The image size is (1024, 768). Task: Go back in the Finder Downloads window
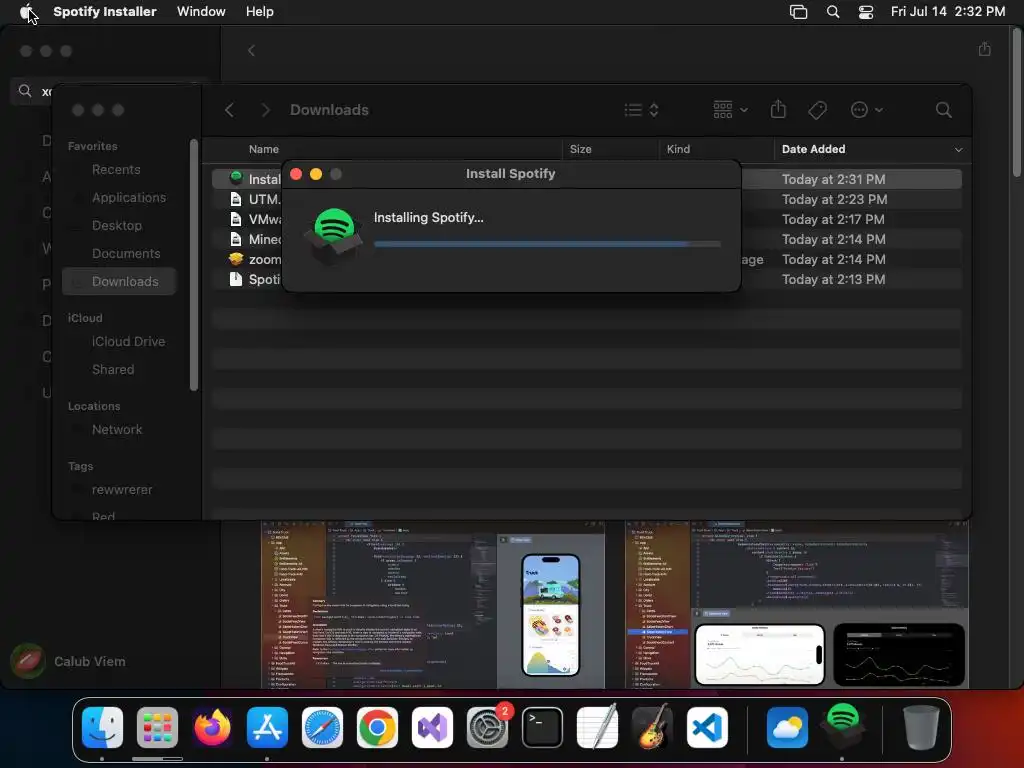(x=229, y=110)
